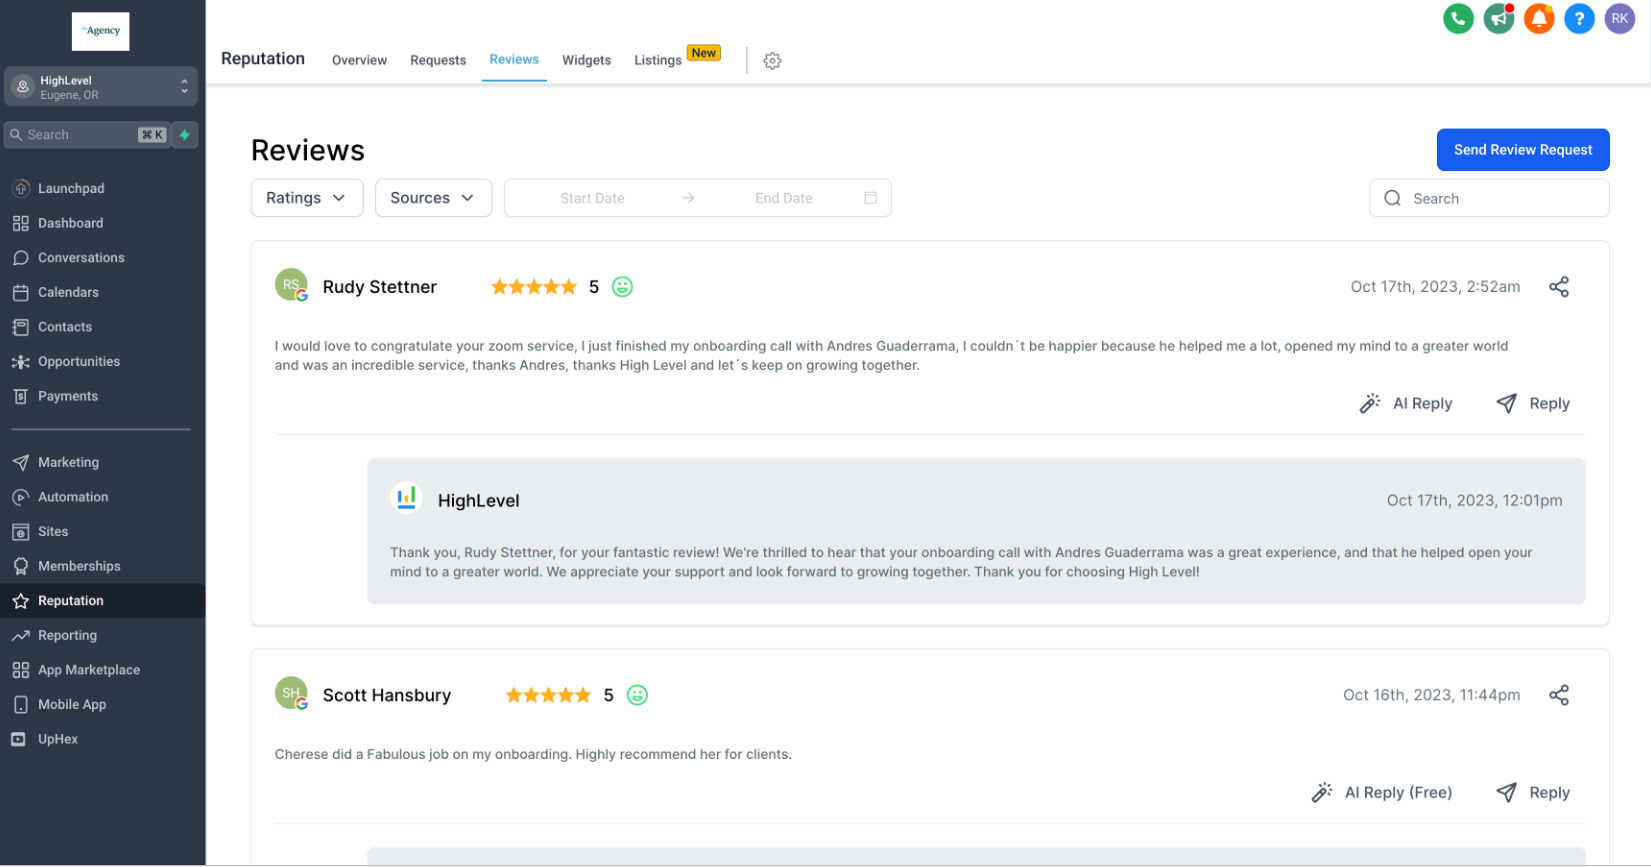The image size is (1651, 867).
Task: Click the sidebar Search box
Action: (x=86, y=135)
